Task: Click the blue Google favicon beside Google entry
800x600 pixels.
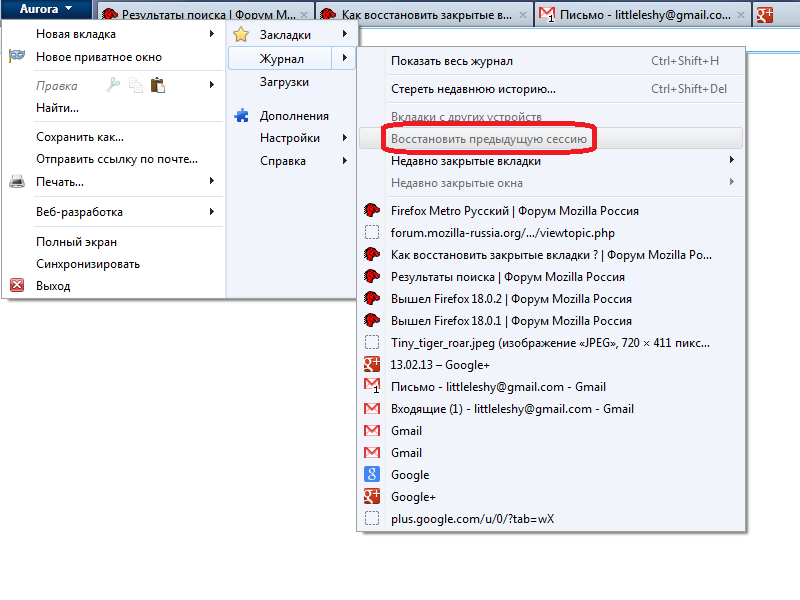Action: click(372, 474)
